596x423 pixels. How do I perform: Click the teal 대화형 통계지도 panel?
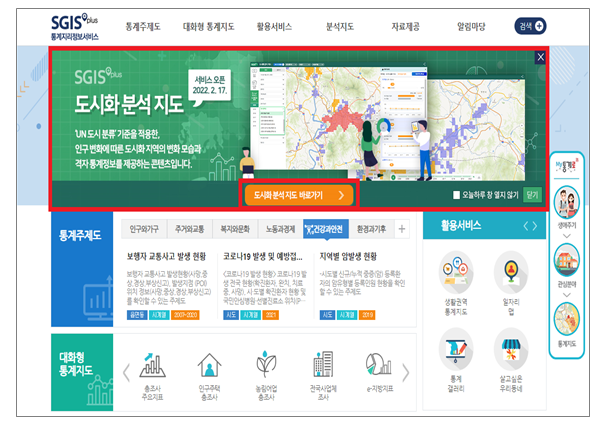click(x=82, y=372)
